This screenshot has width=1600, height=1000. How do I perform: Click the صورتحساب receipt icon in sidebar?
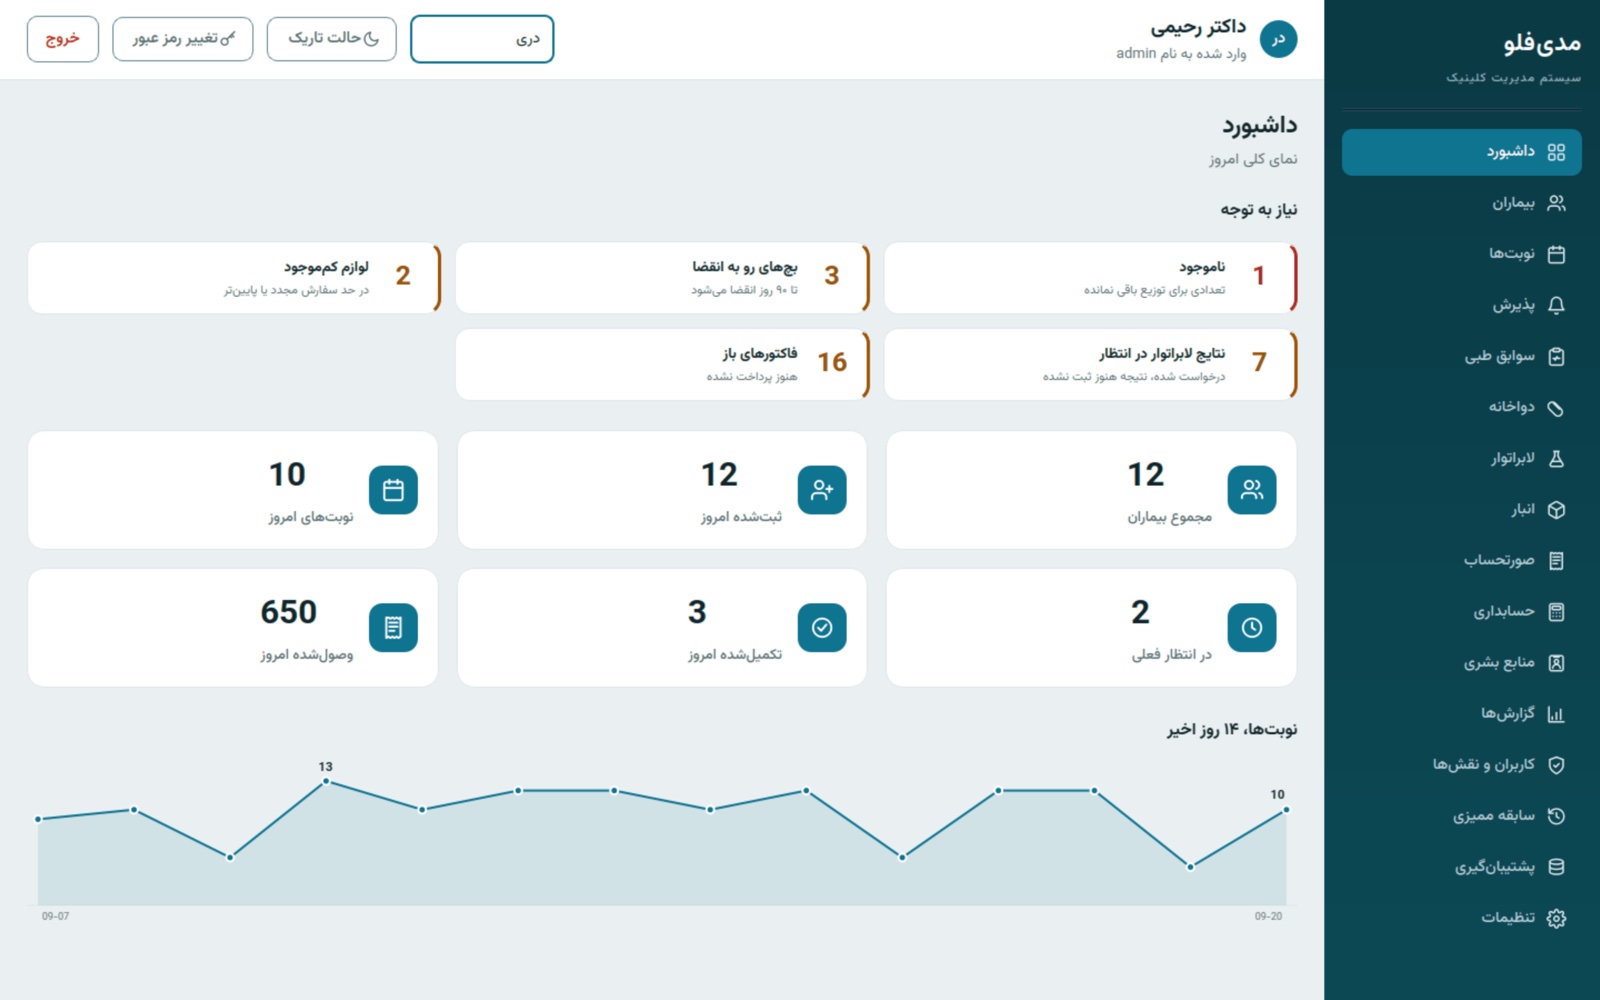click(x=1556, y=560)
